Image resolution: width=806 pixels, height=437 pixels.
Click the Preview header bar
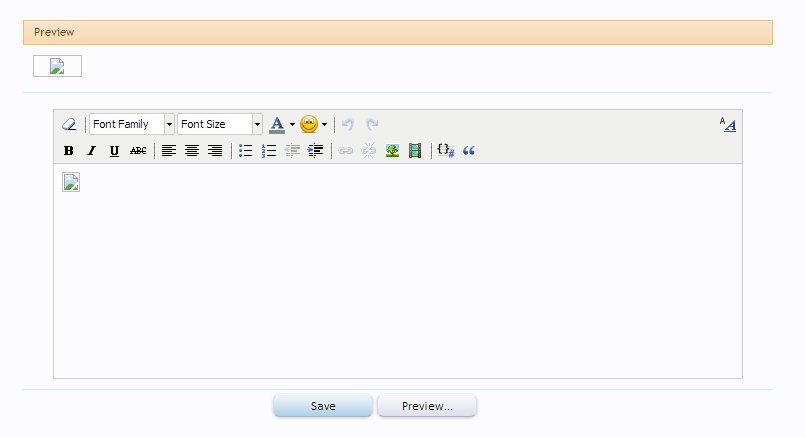coord(398,32)
